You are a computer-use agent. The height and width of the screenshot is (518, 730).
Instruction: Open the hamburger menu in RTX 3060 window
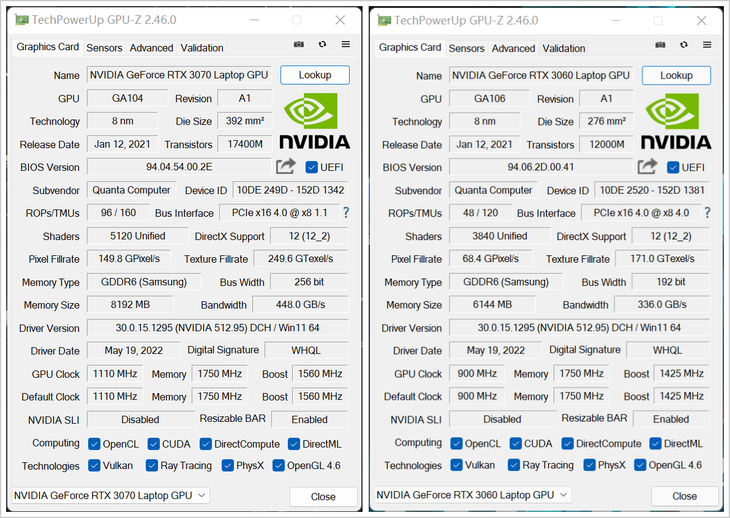707,45
